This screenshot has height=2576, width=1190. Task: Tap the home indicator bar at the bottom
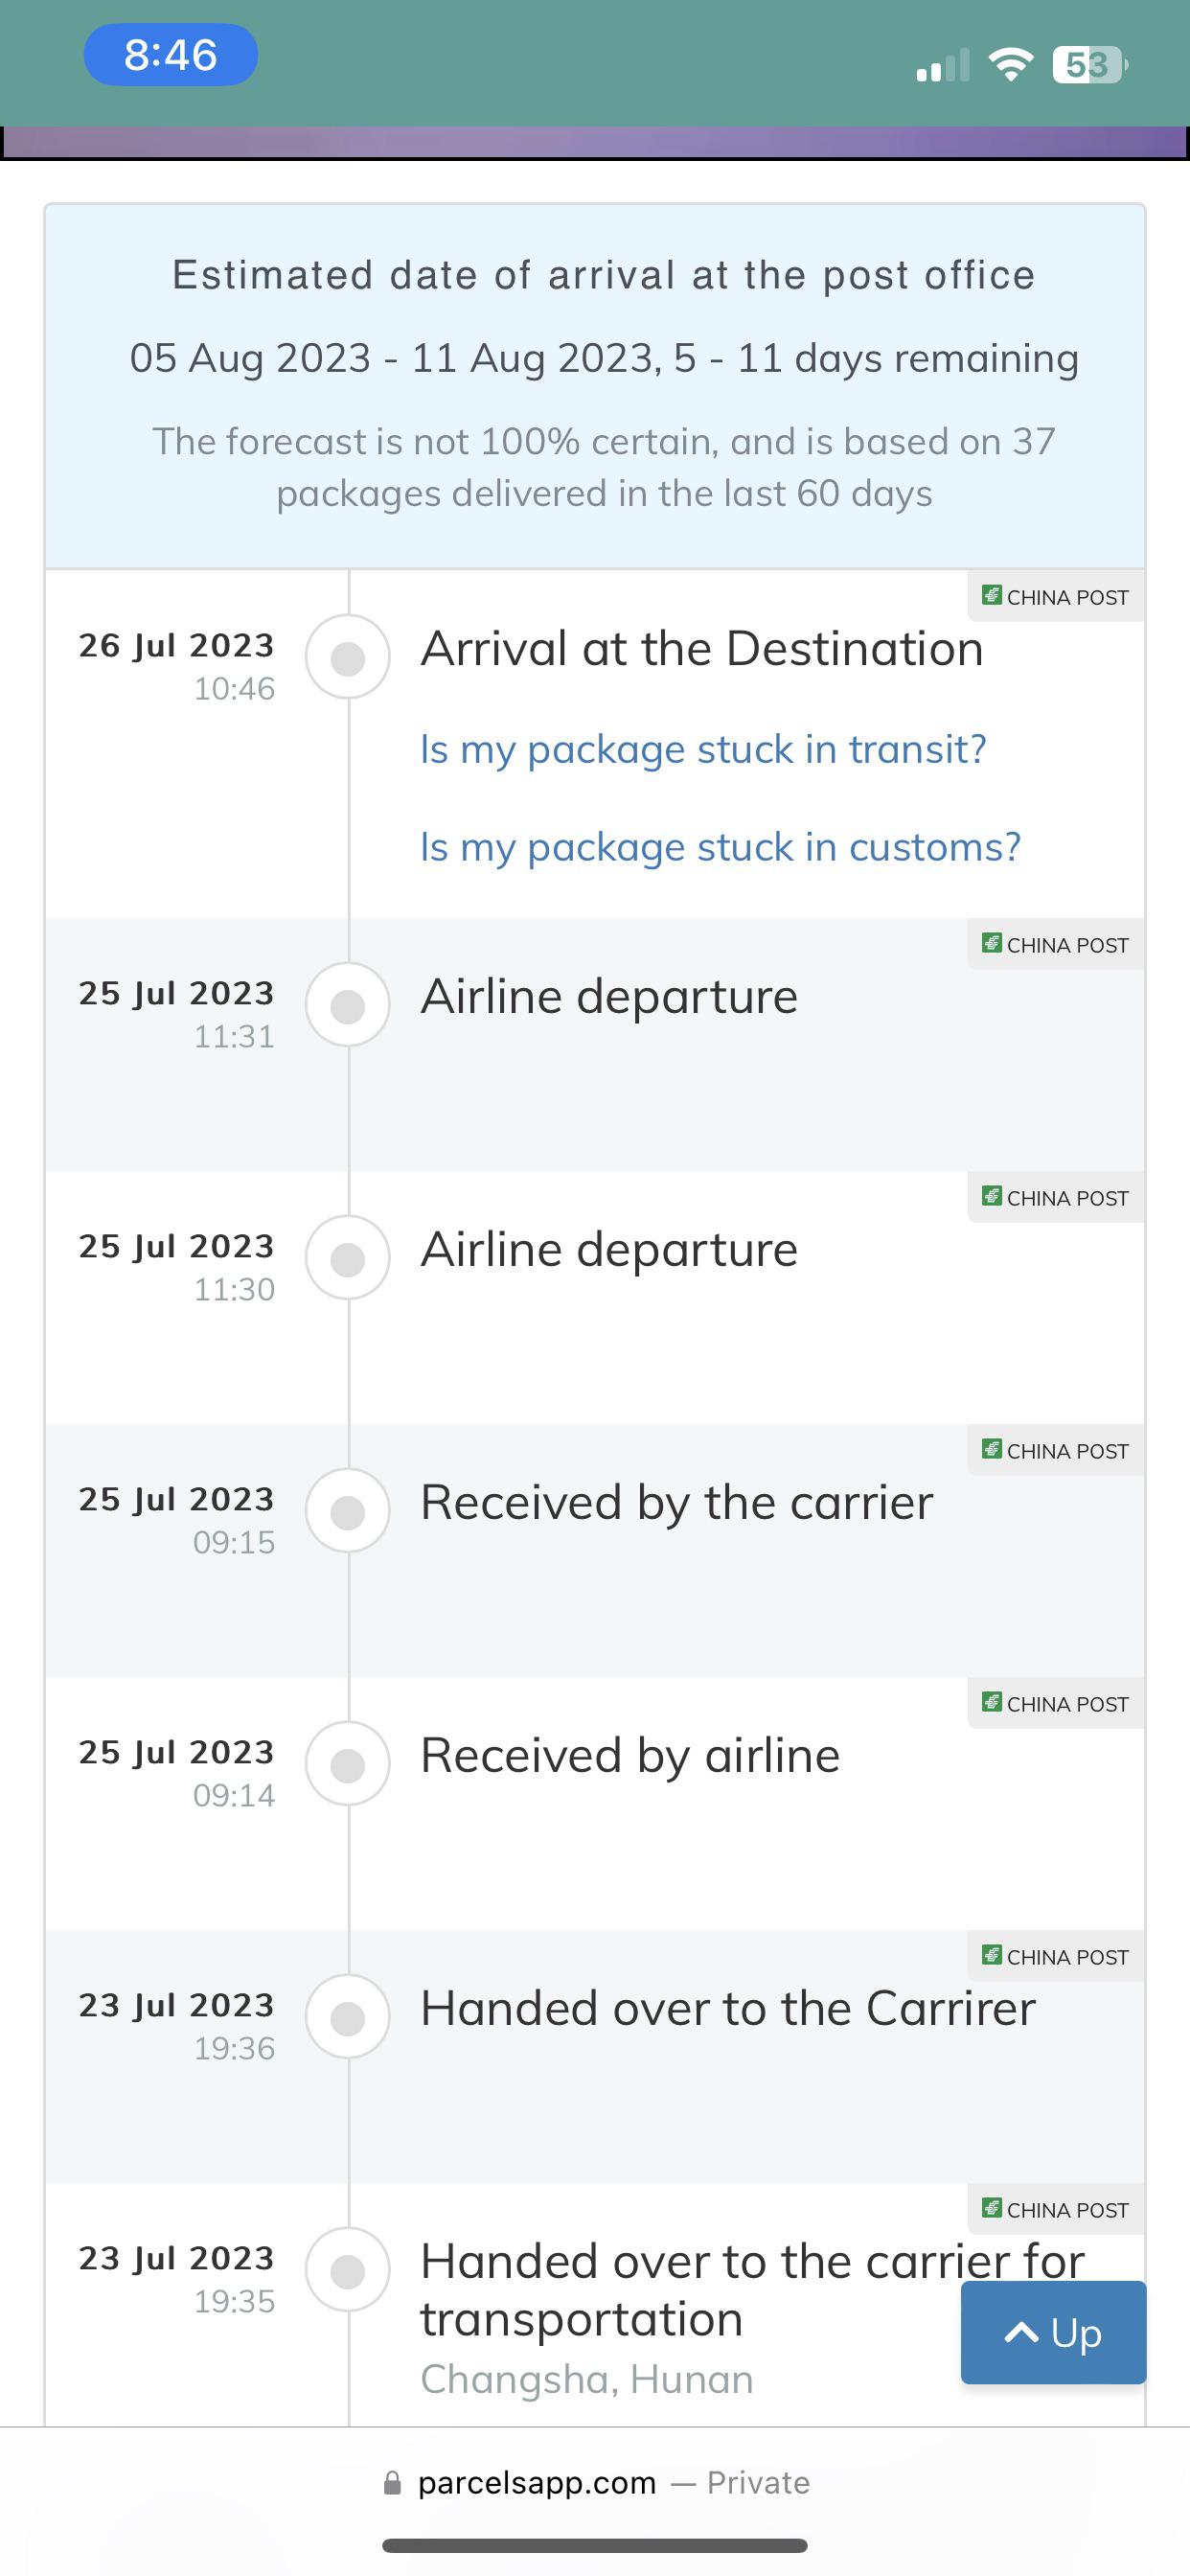pyautogui.click(x=595, y=2543)
